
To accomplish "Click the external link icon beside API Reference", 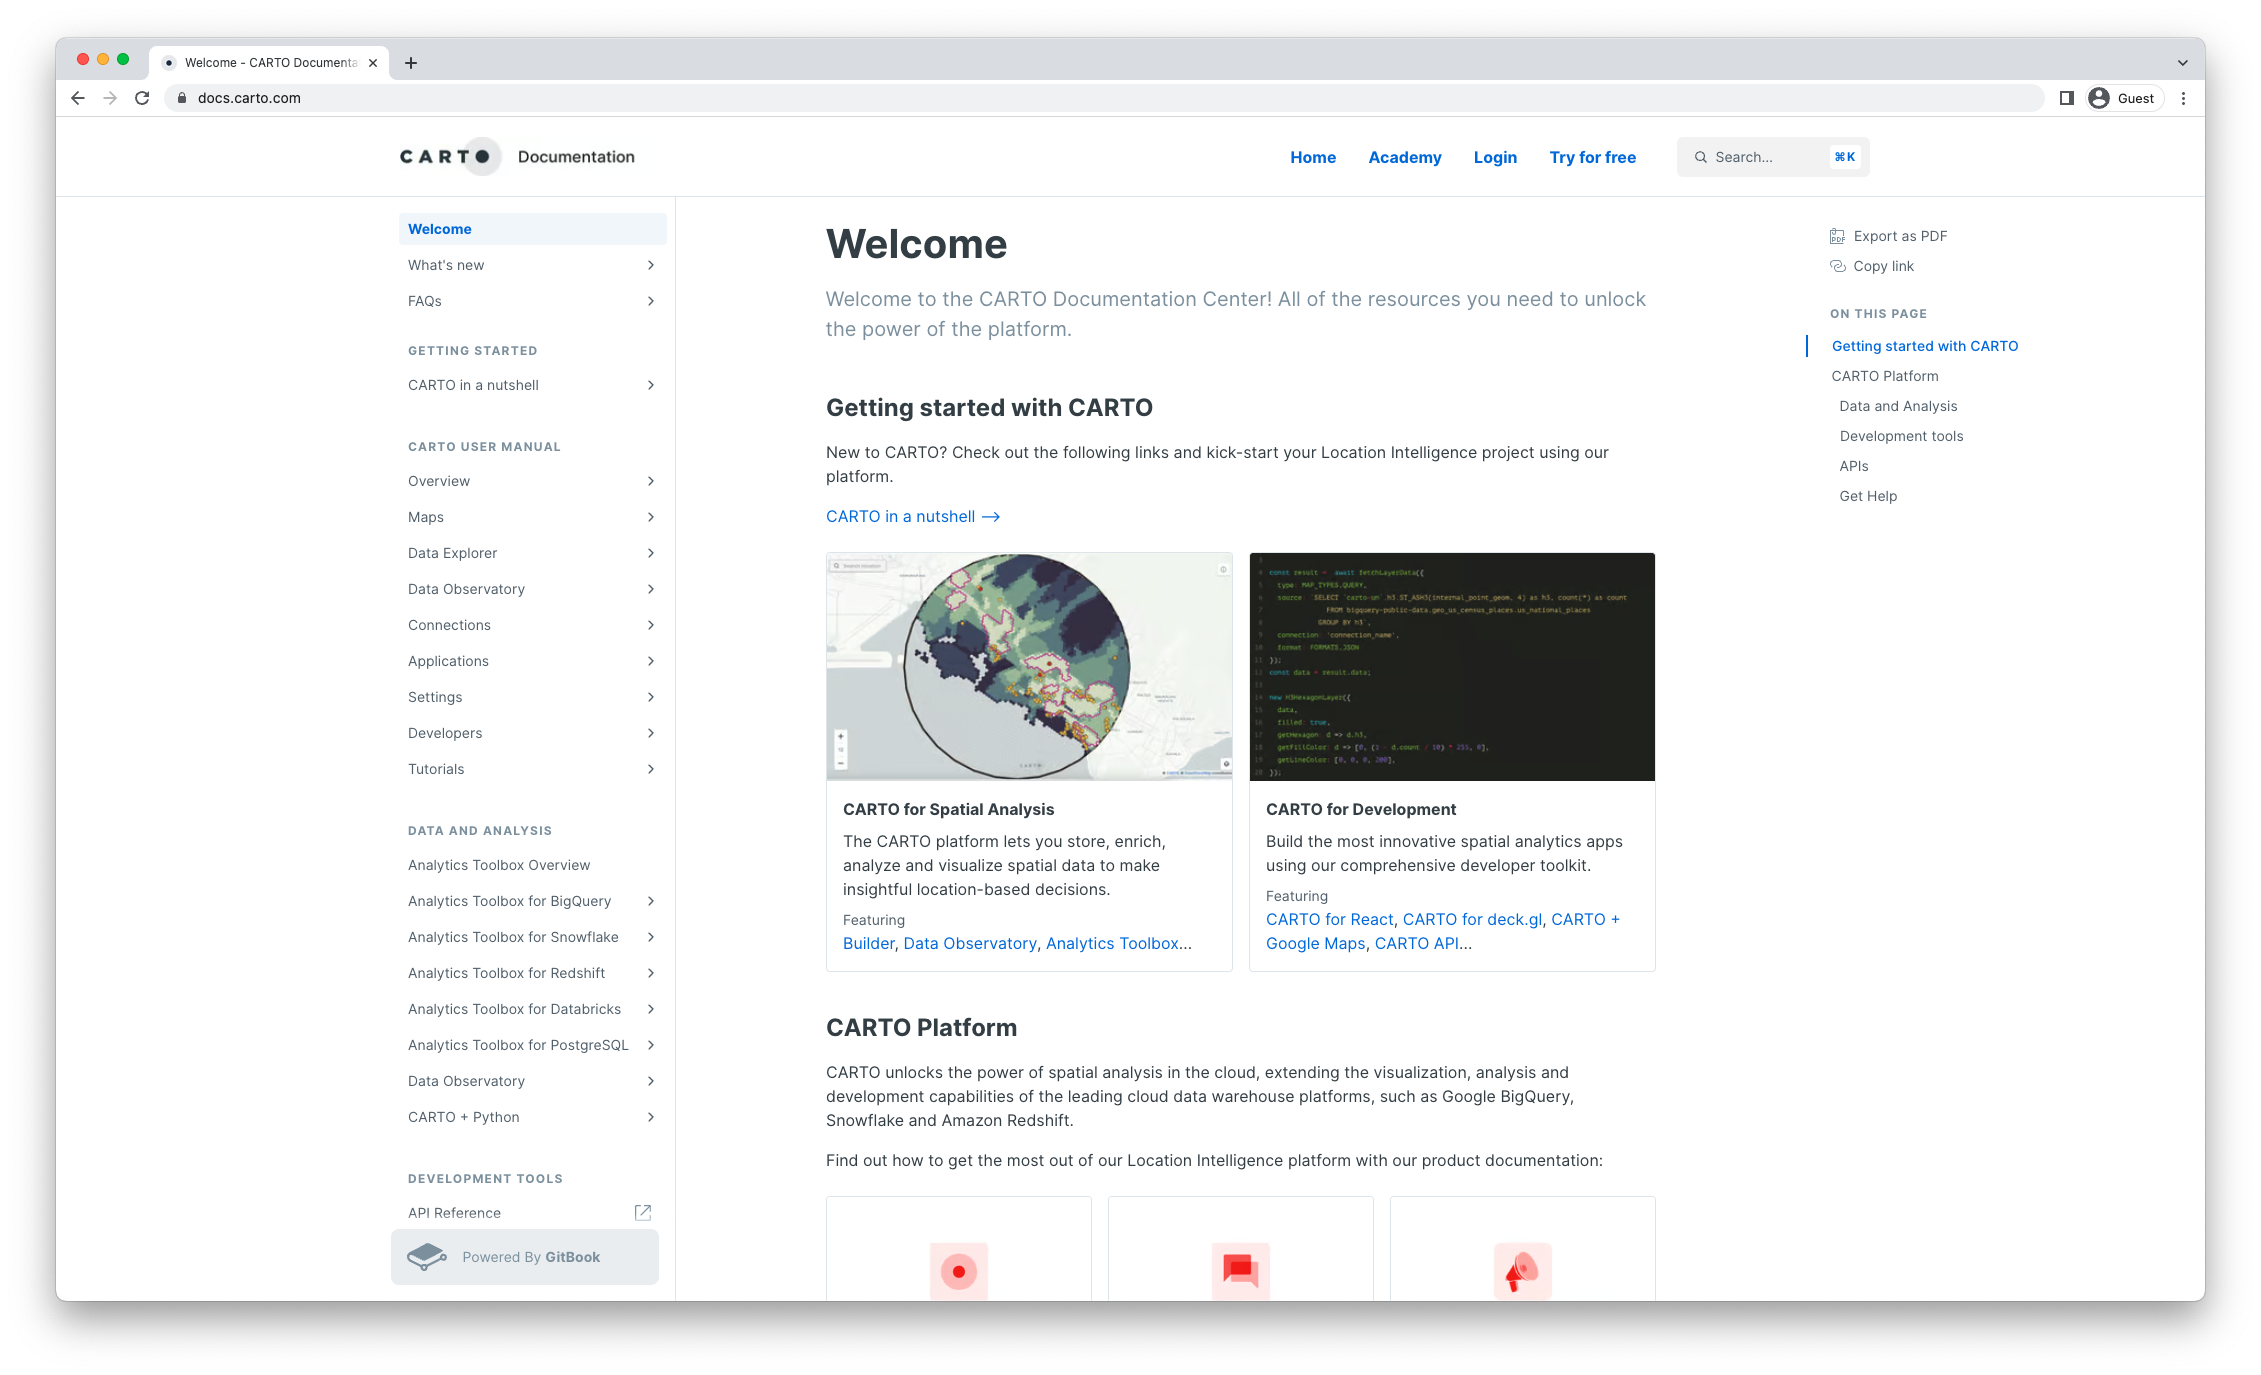I will tap(643, 1212).
